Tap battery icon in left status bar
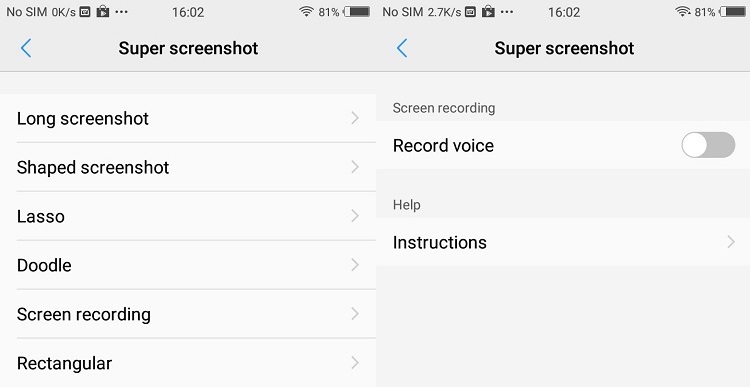 click(357, 11)
